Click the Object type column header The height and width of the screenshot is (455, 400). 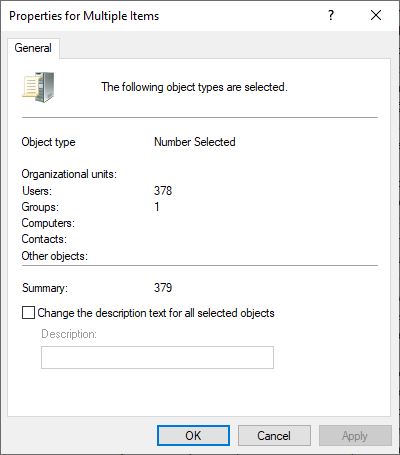(48, 142)
